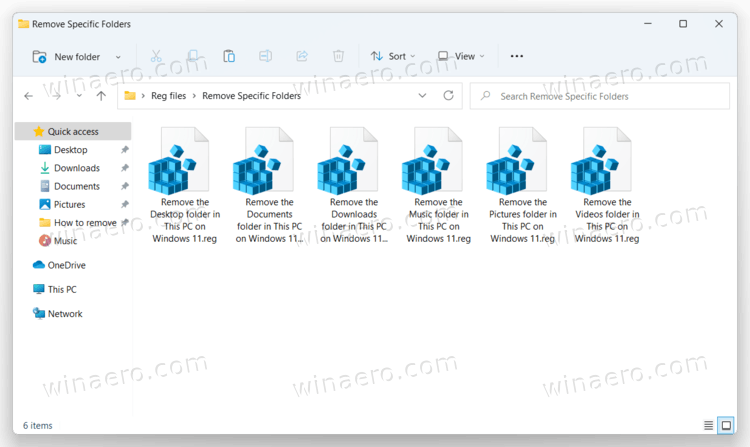Switch to large icons view toggle
Screen dimensions: 750x447
(726, 425)
